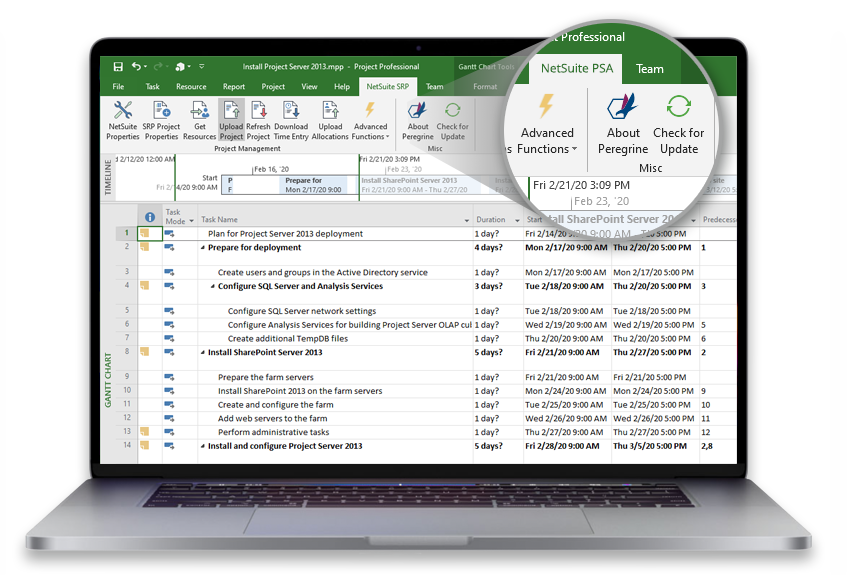856x575 pixels.
Task: Open the Task Mode column filter dropdown
Action: click(191, 221)
